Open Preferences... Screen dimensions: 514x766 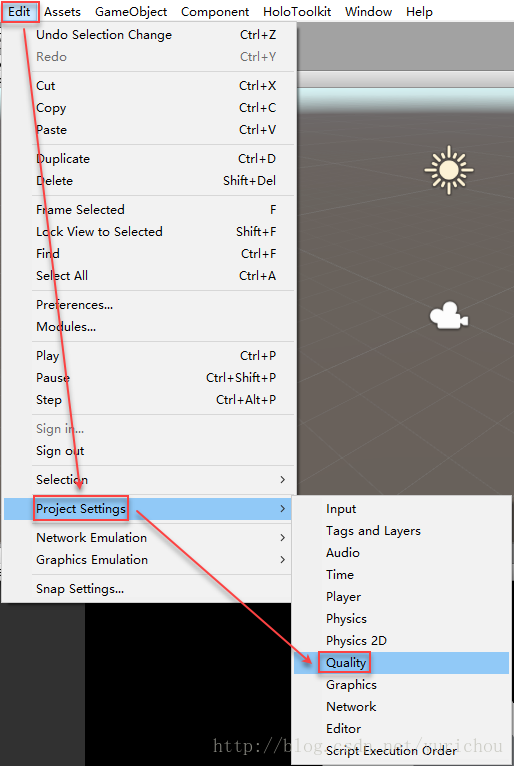(x=149, y=305)
